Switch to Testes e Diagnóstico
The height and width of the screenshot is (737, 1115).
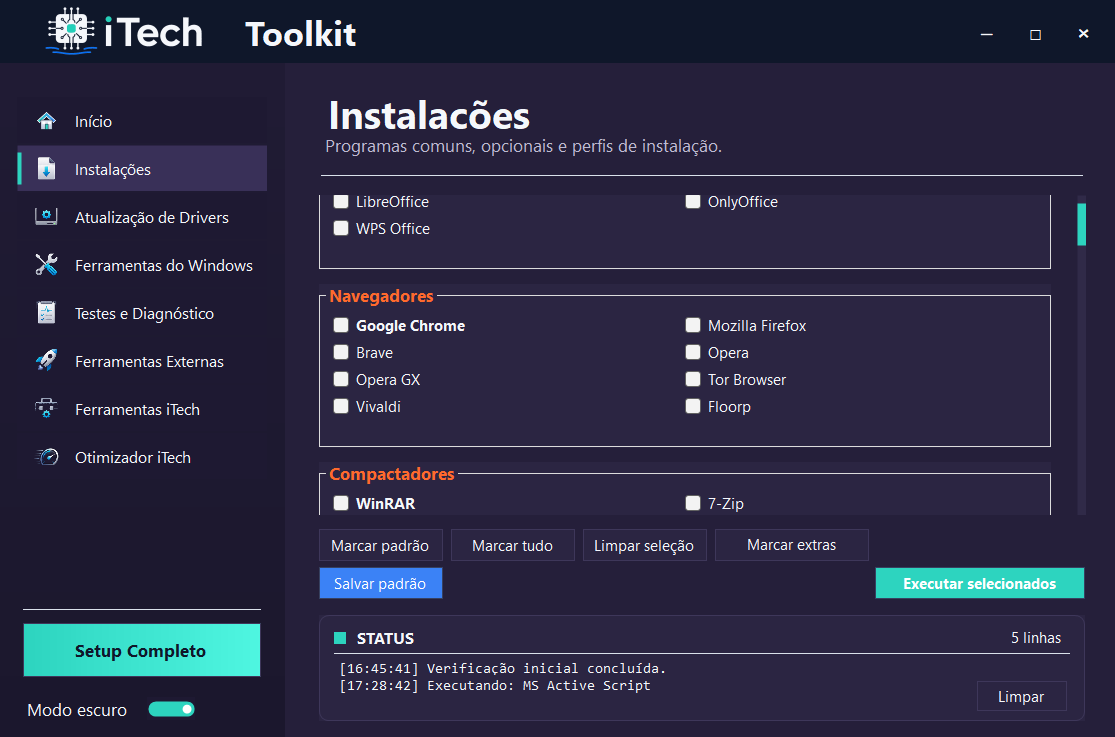(142, 313)
